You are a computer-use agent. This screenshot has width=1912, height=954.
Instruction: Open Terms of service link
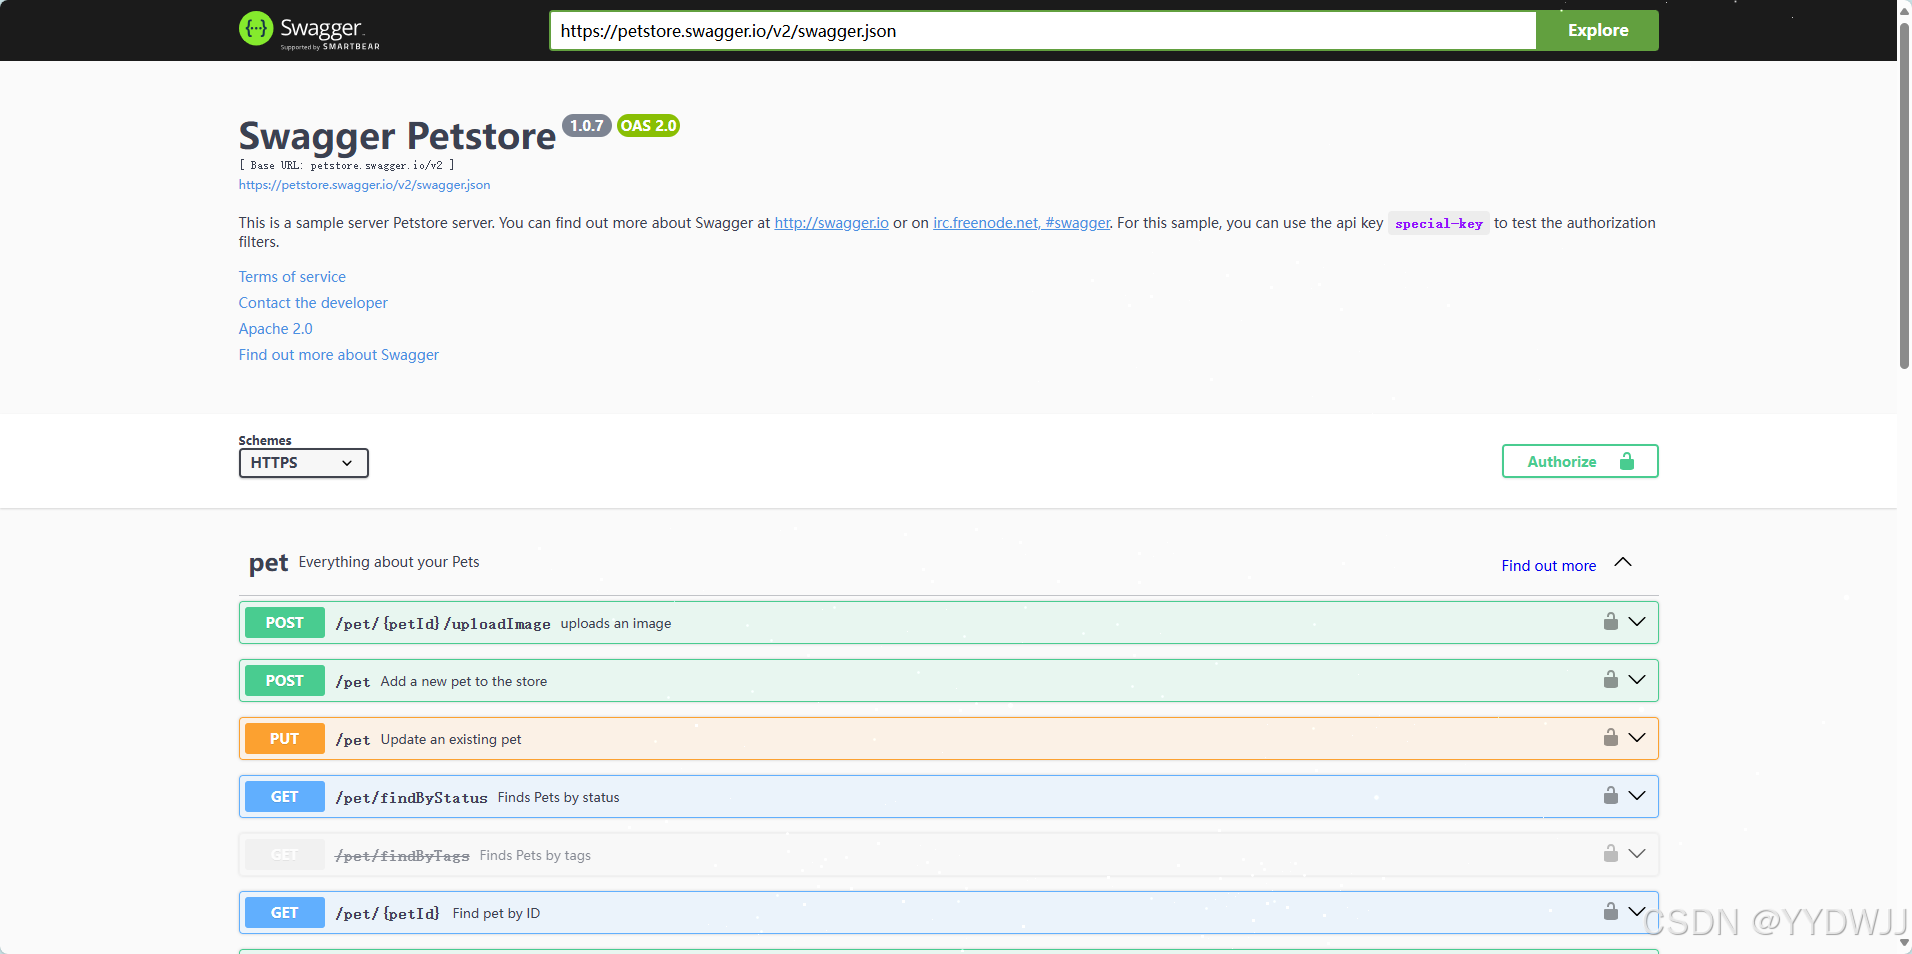pyautogui.click(x=292, y=277)
